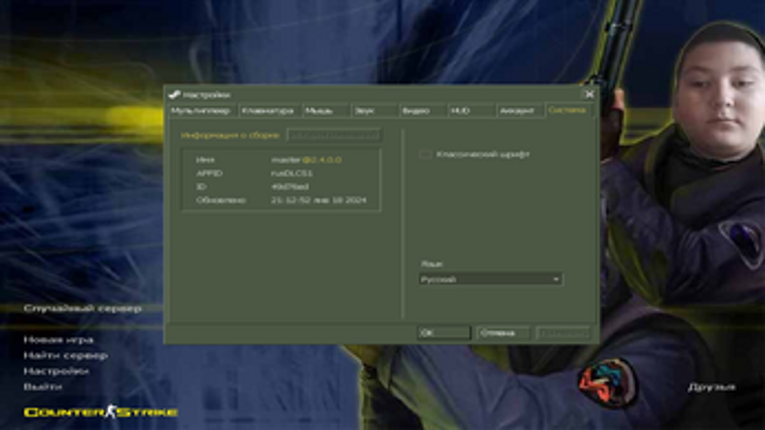The width and height of the screenshot is (765, 430).
Task: Click the APPID label
Action: coord(209,173)
